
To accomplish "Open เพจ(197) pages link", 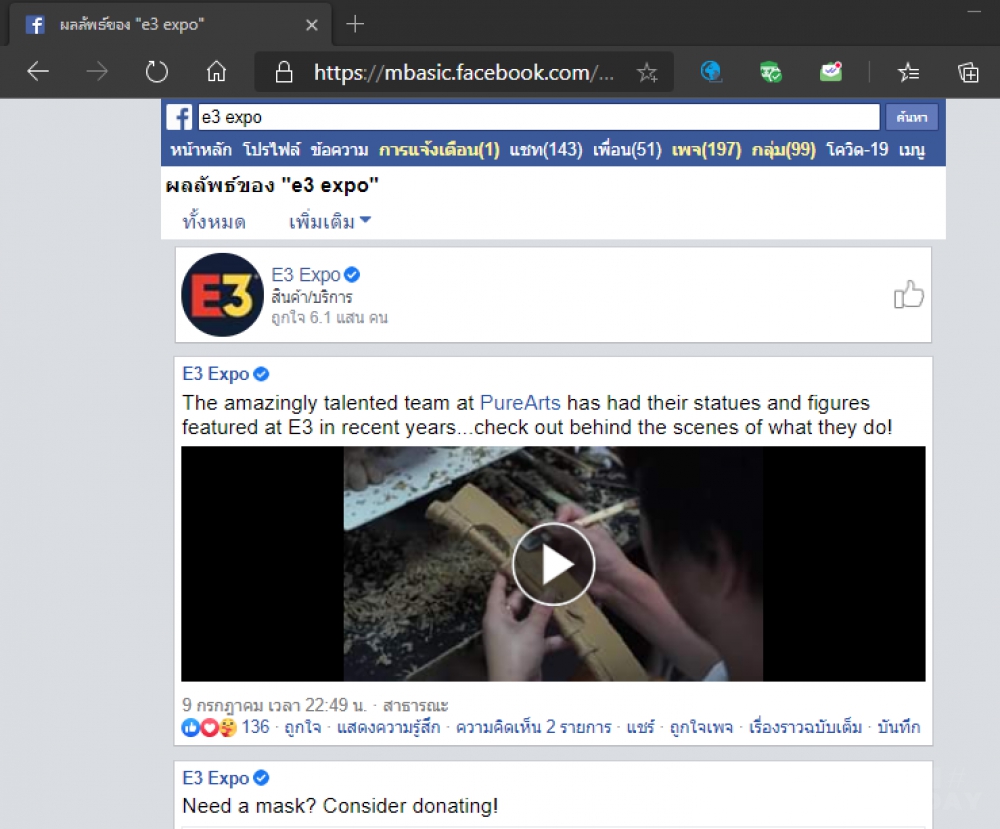I will click(x=707, y=149).
